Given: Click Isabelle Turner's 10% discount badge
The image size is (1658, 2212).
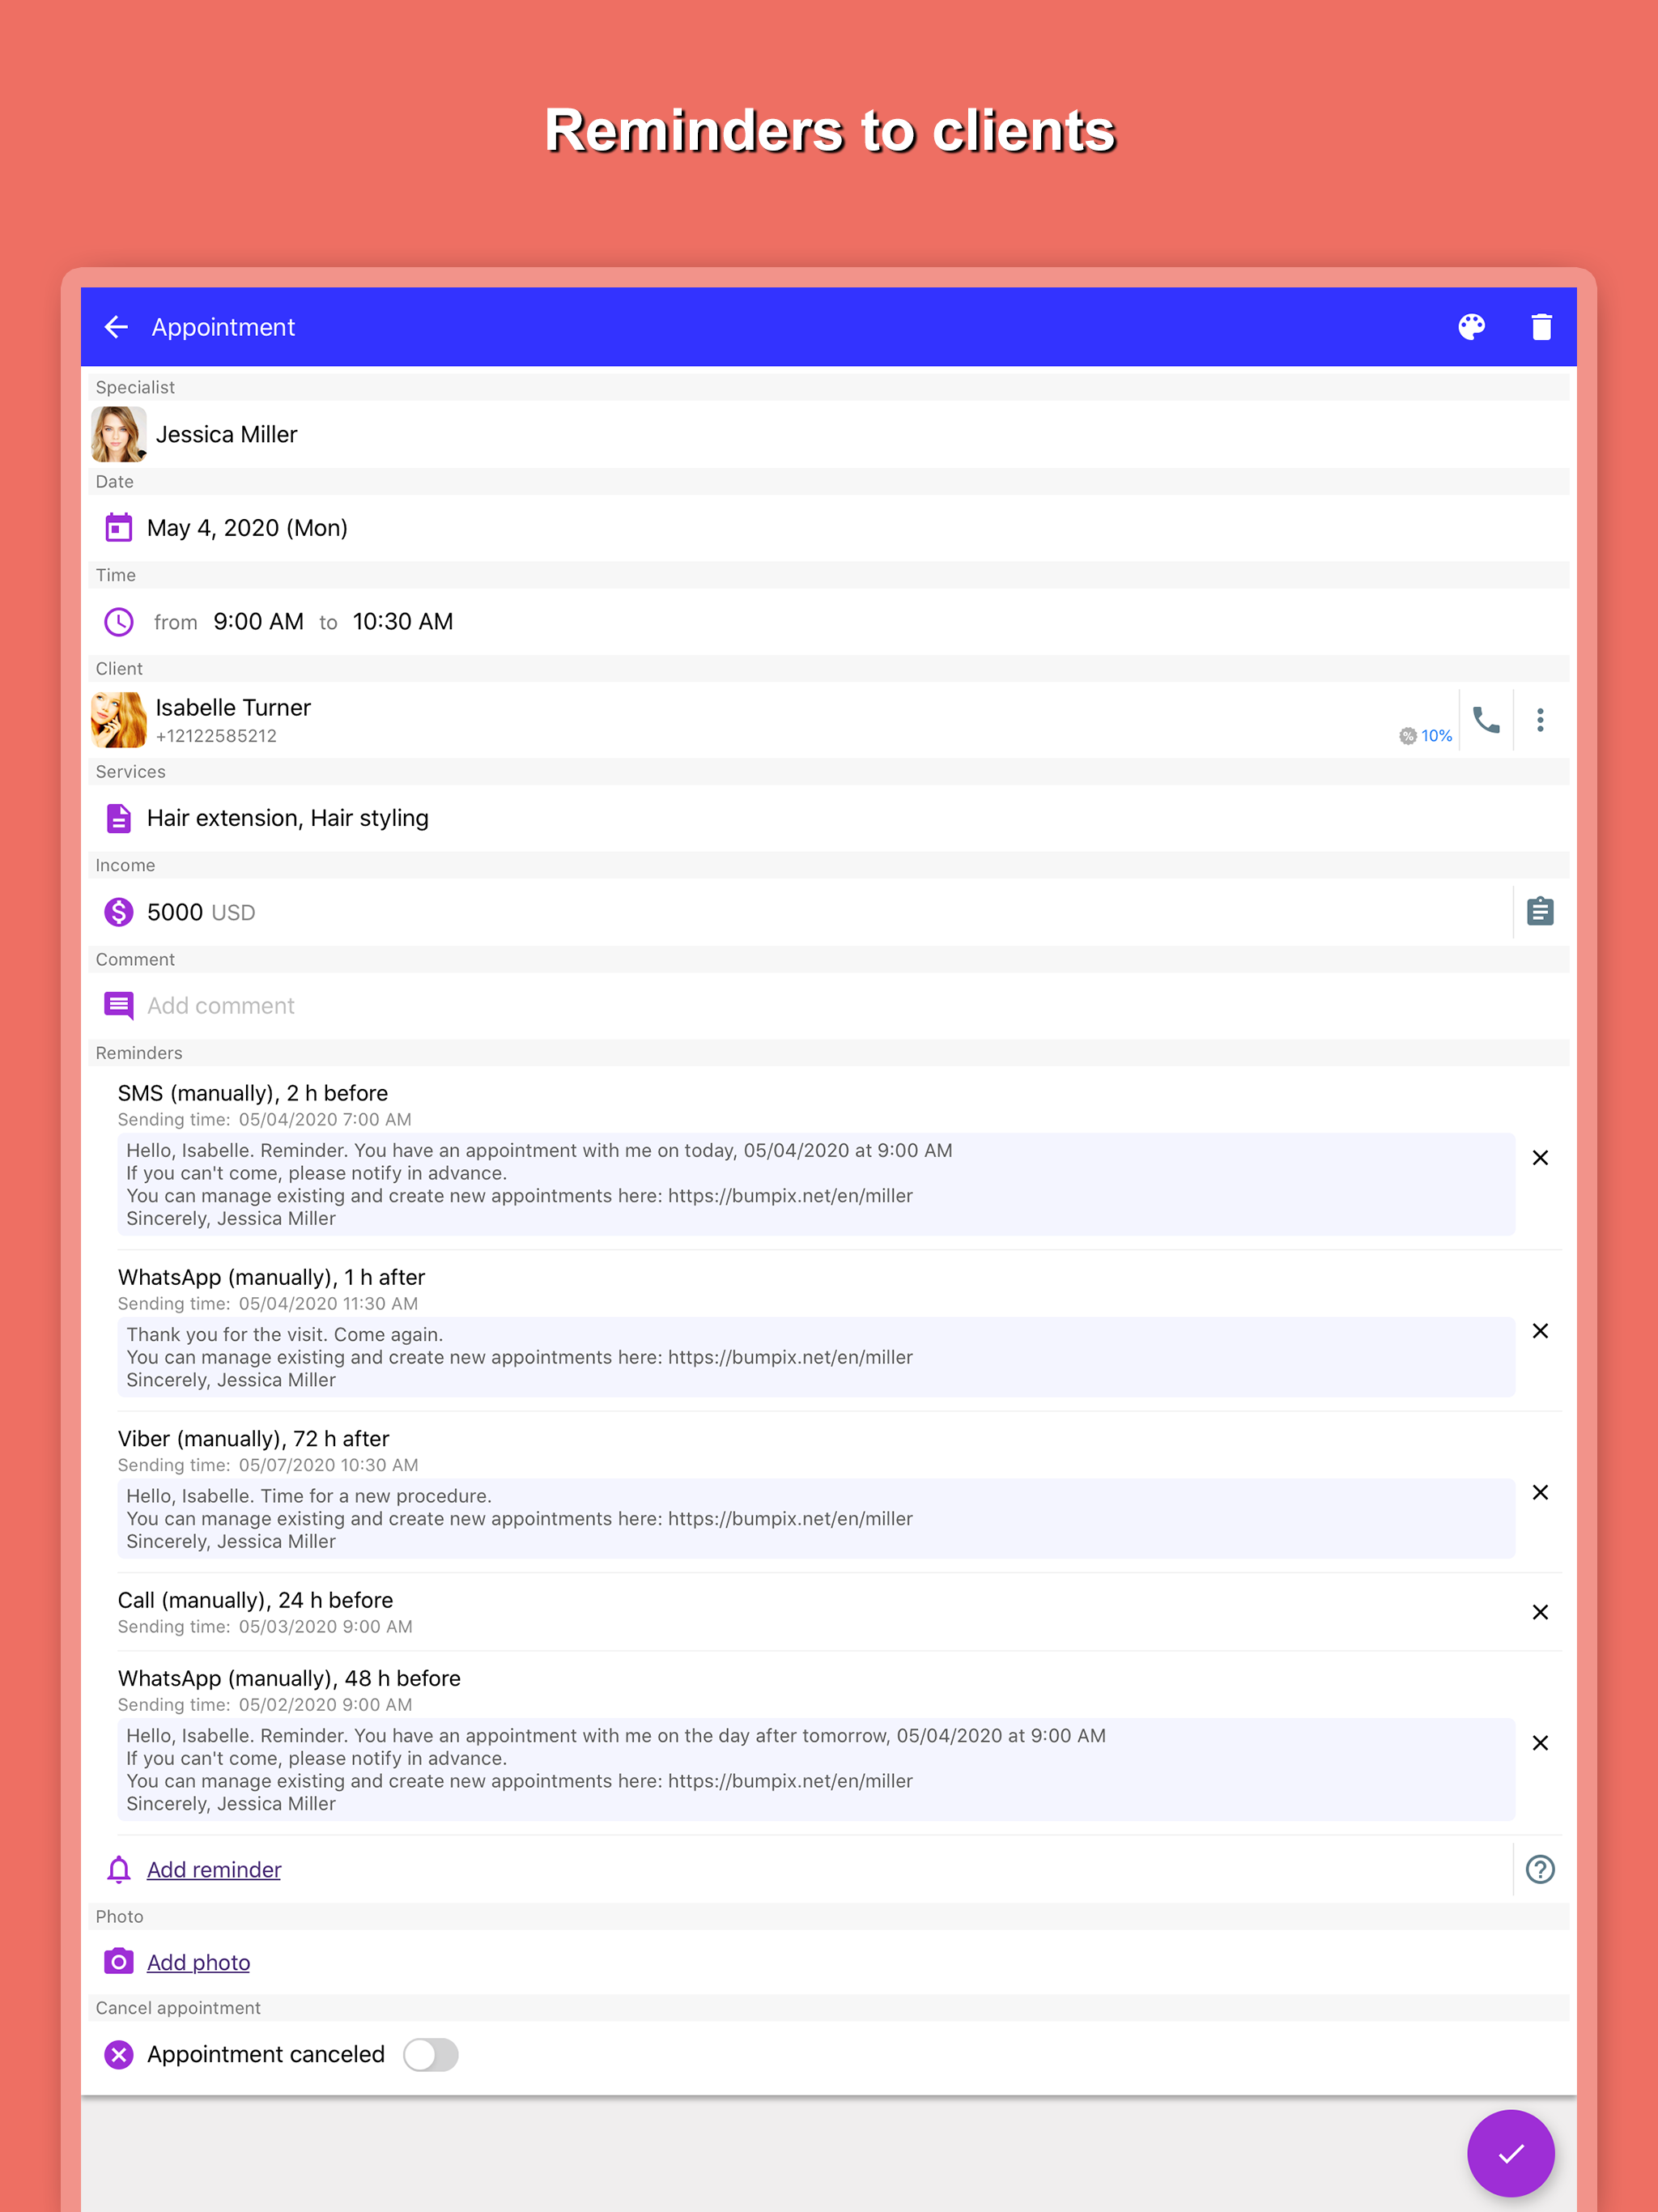Looking at the screenshot, I should pyautogui.click(x=1424, y=735).
